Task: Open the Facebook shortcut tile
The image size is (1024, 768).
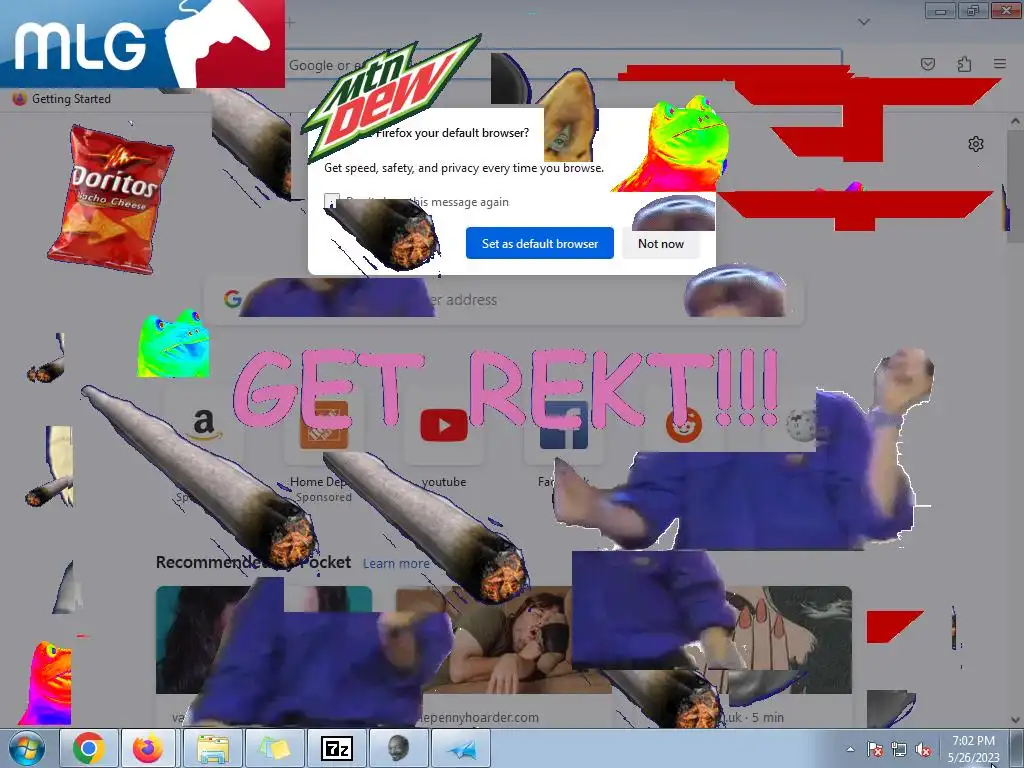Action: pos(564,424)
